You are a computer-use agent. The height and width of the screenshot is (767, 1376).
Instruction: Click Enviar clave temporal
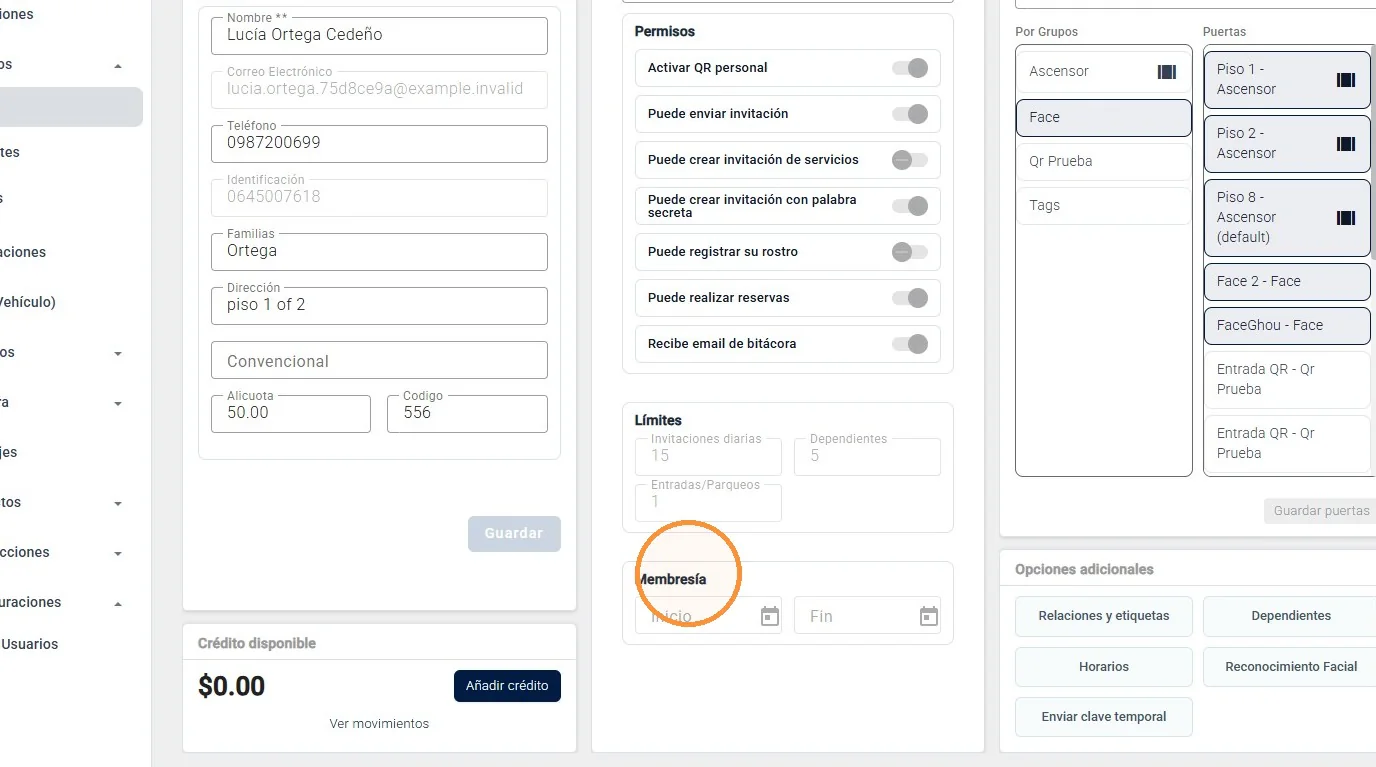(1104, 717)
